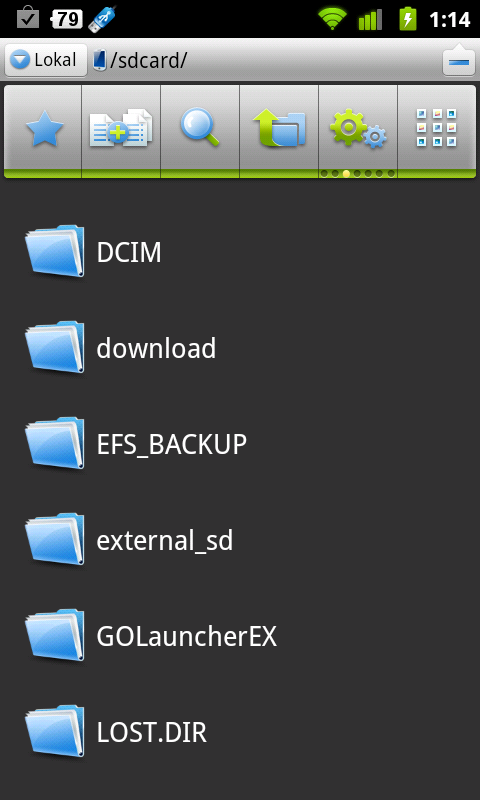This screenshot has width=480, height=800.
Task: Open the download folder
Action: click(240, 348)
